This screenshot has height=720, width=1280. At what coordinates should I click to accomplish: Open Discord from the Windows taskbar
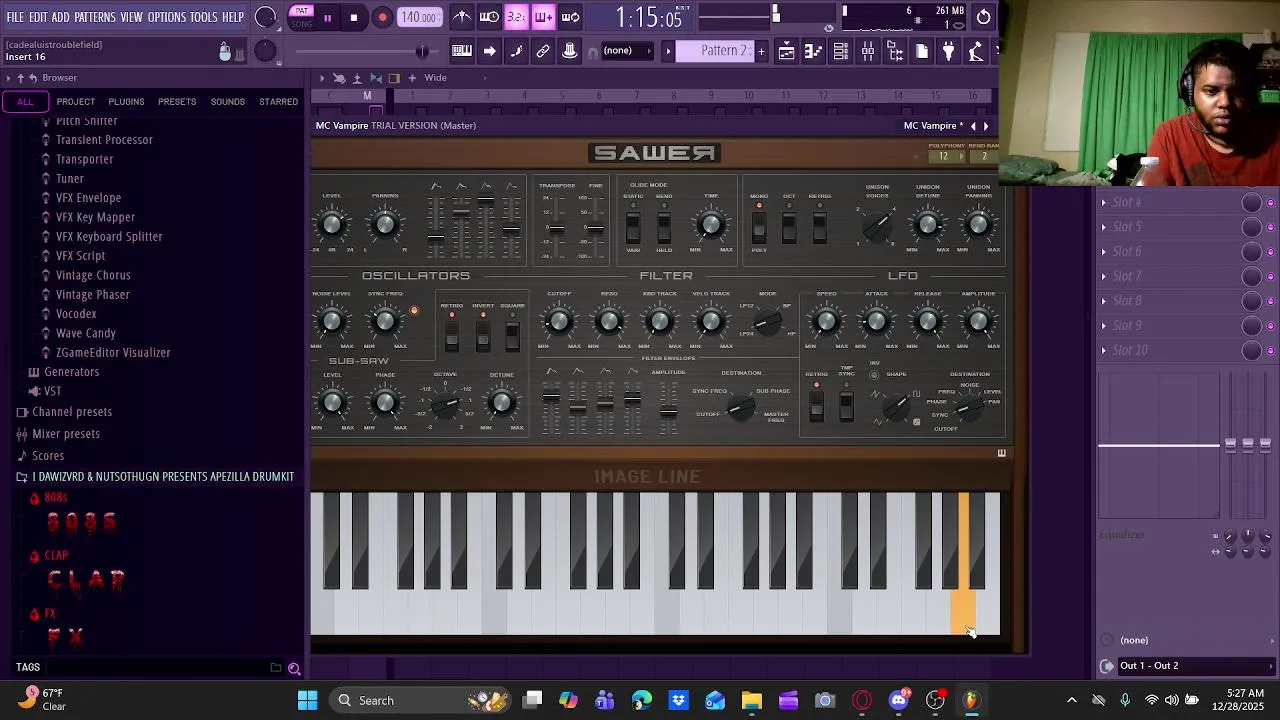[899, 701]
